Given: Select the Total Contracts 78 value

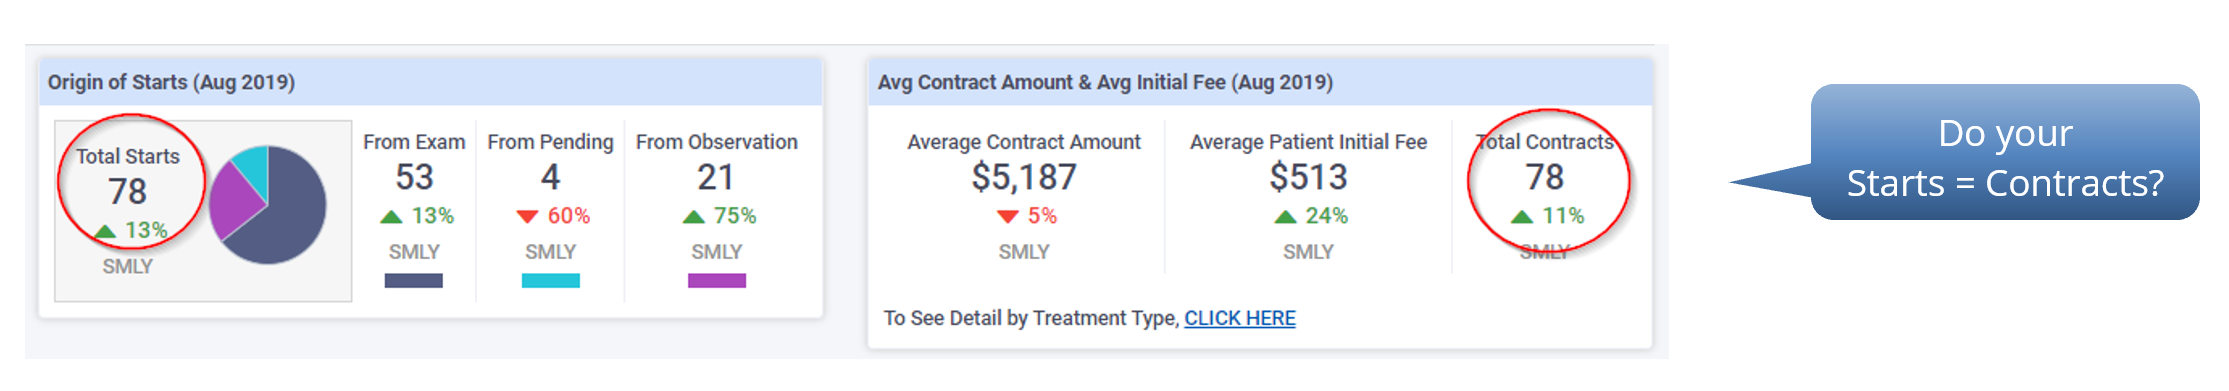Looking at the screenshot, I should click(x=1545, y=177).
